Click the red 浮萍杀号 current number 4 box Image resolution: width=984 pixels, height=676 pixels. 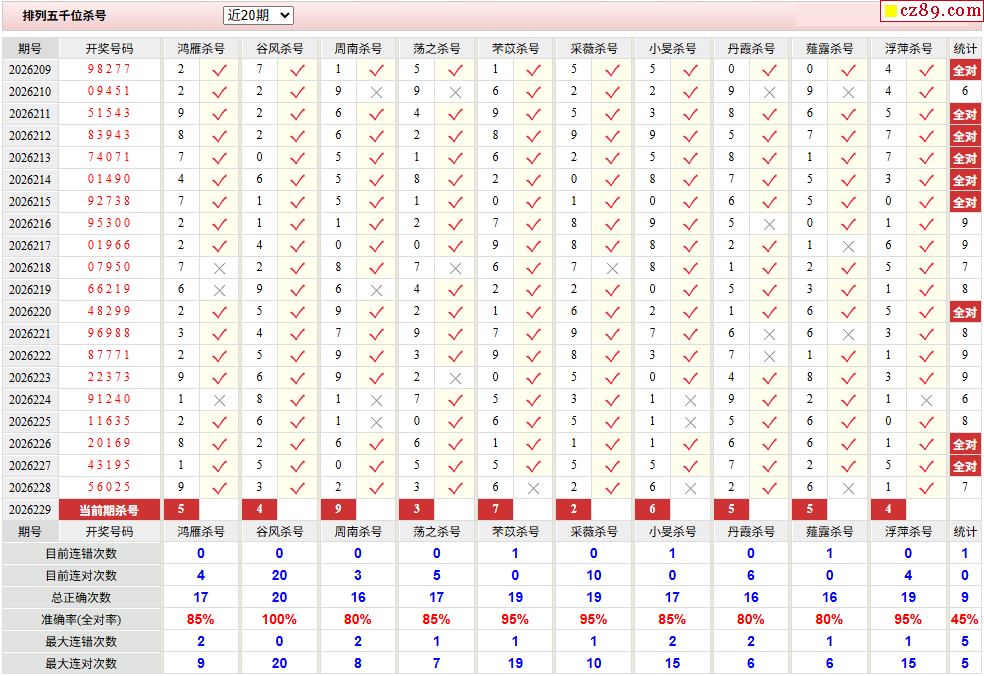[888, 510]
